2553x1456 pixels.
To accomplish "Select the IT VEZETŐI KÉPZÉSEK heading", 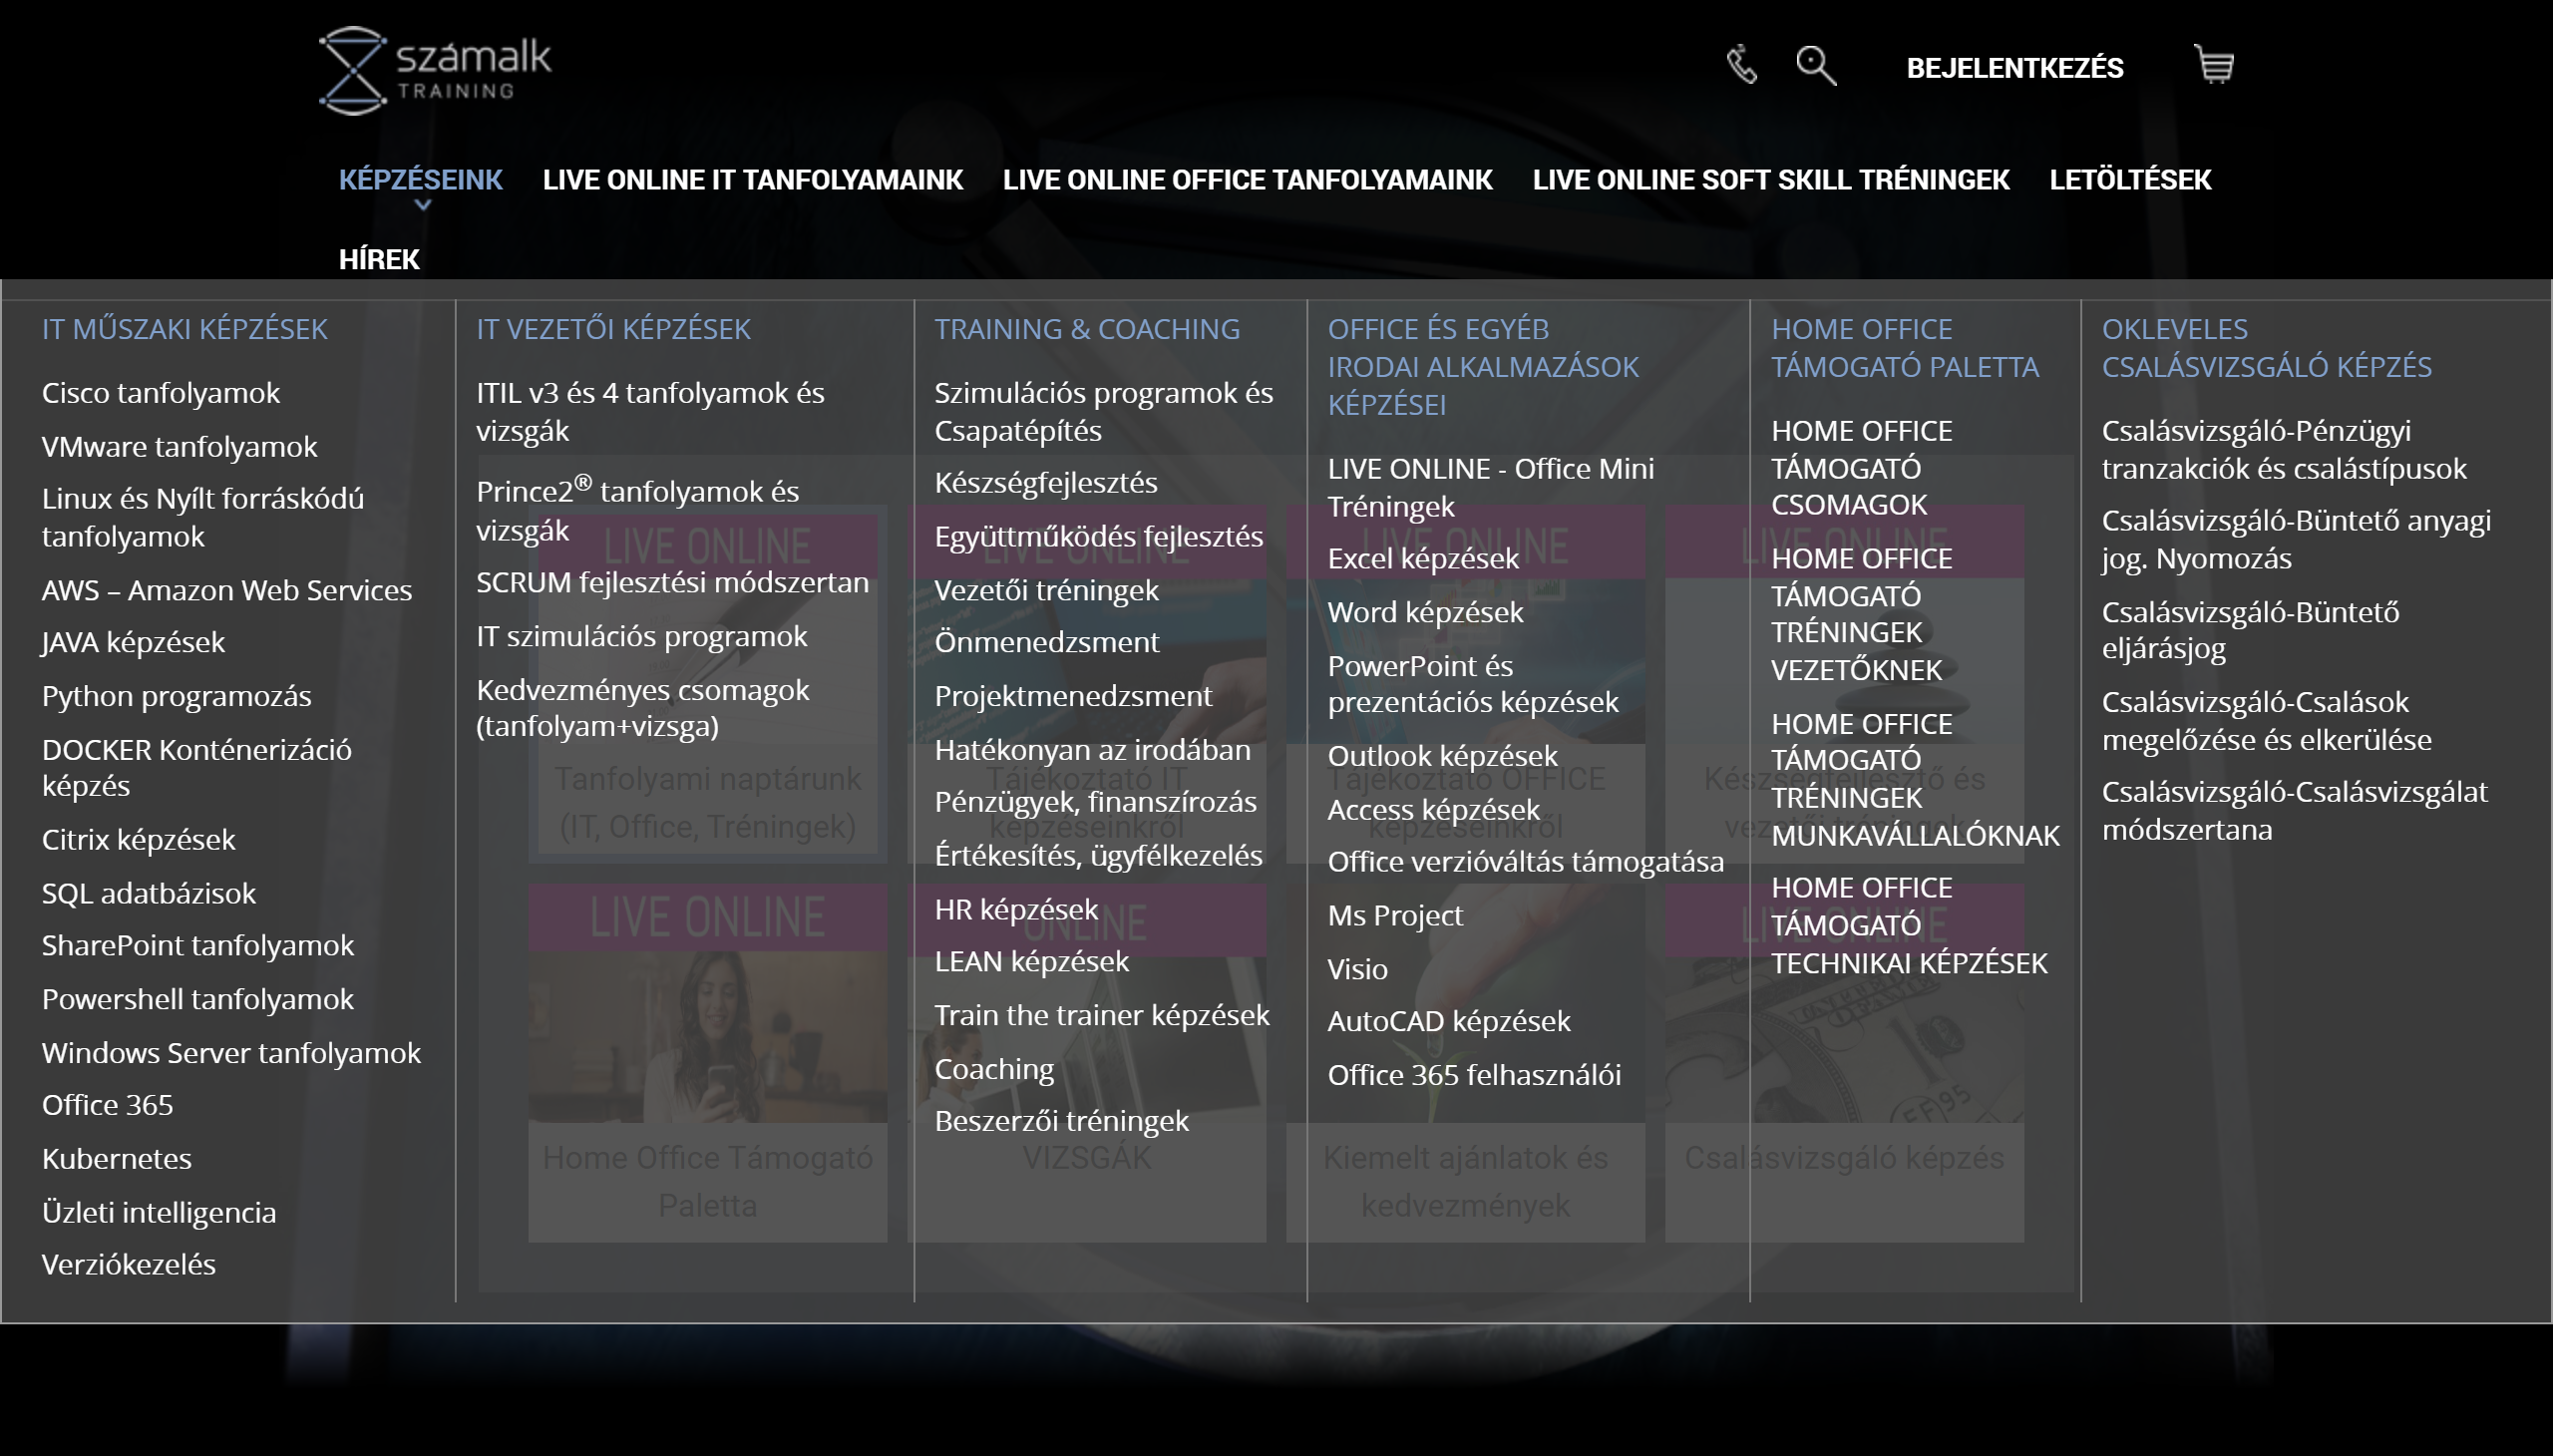I will 613,329.
